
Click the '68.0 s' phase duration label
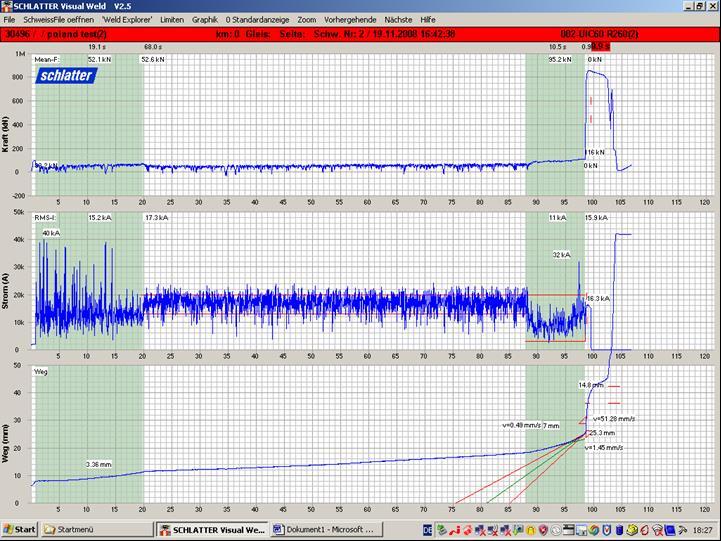[x=153, y=47]
